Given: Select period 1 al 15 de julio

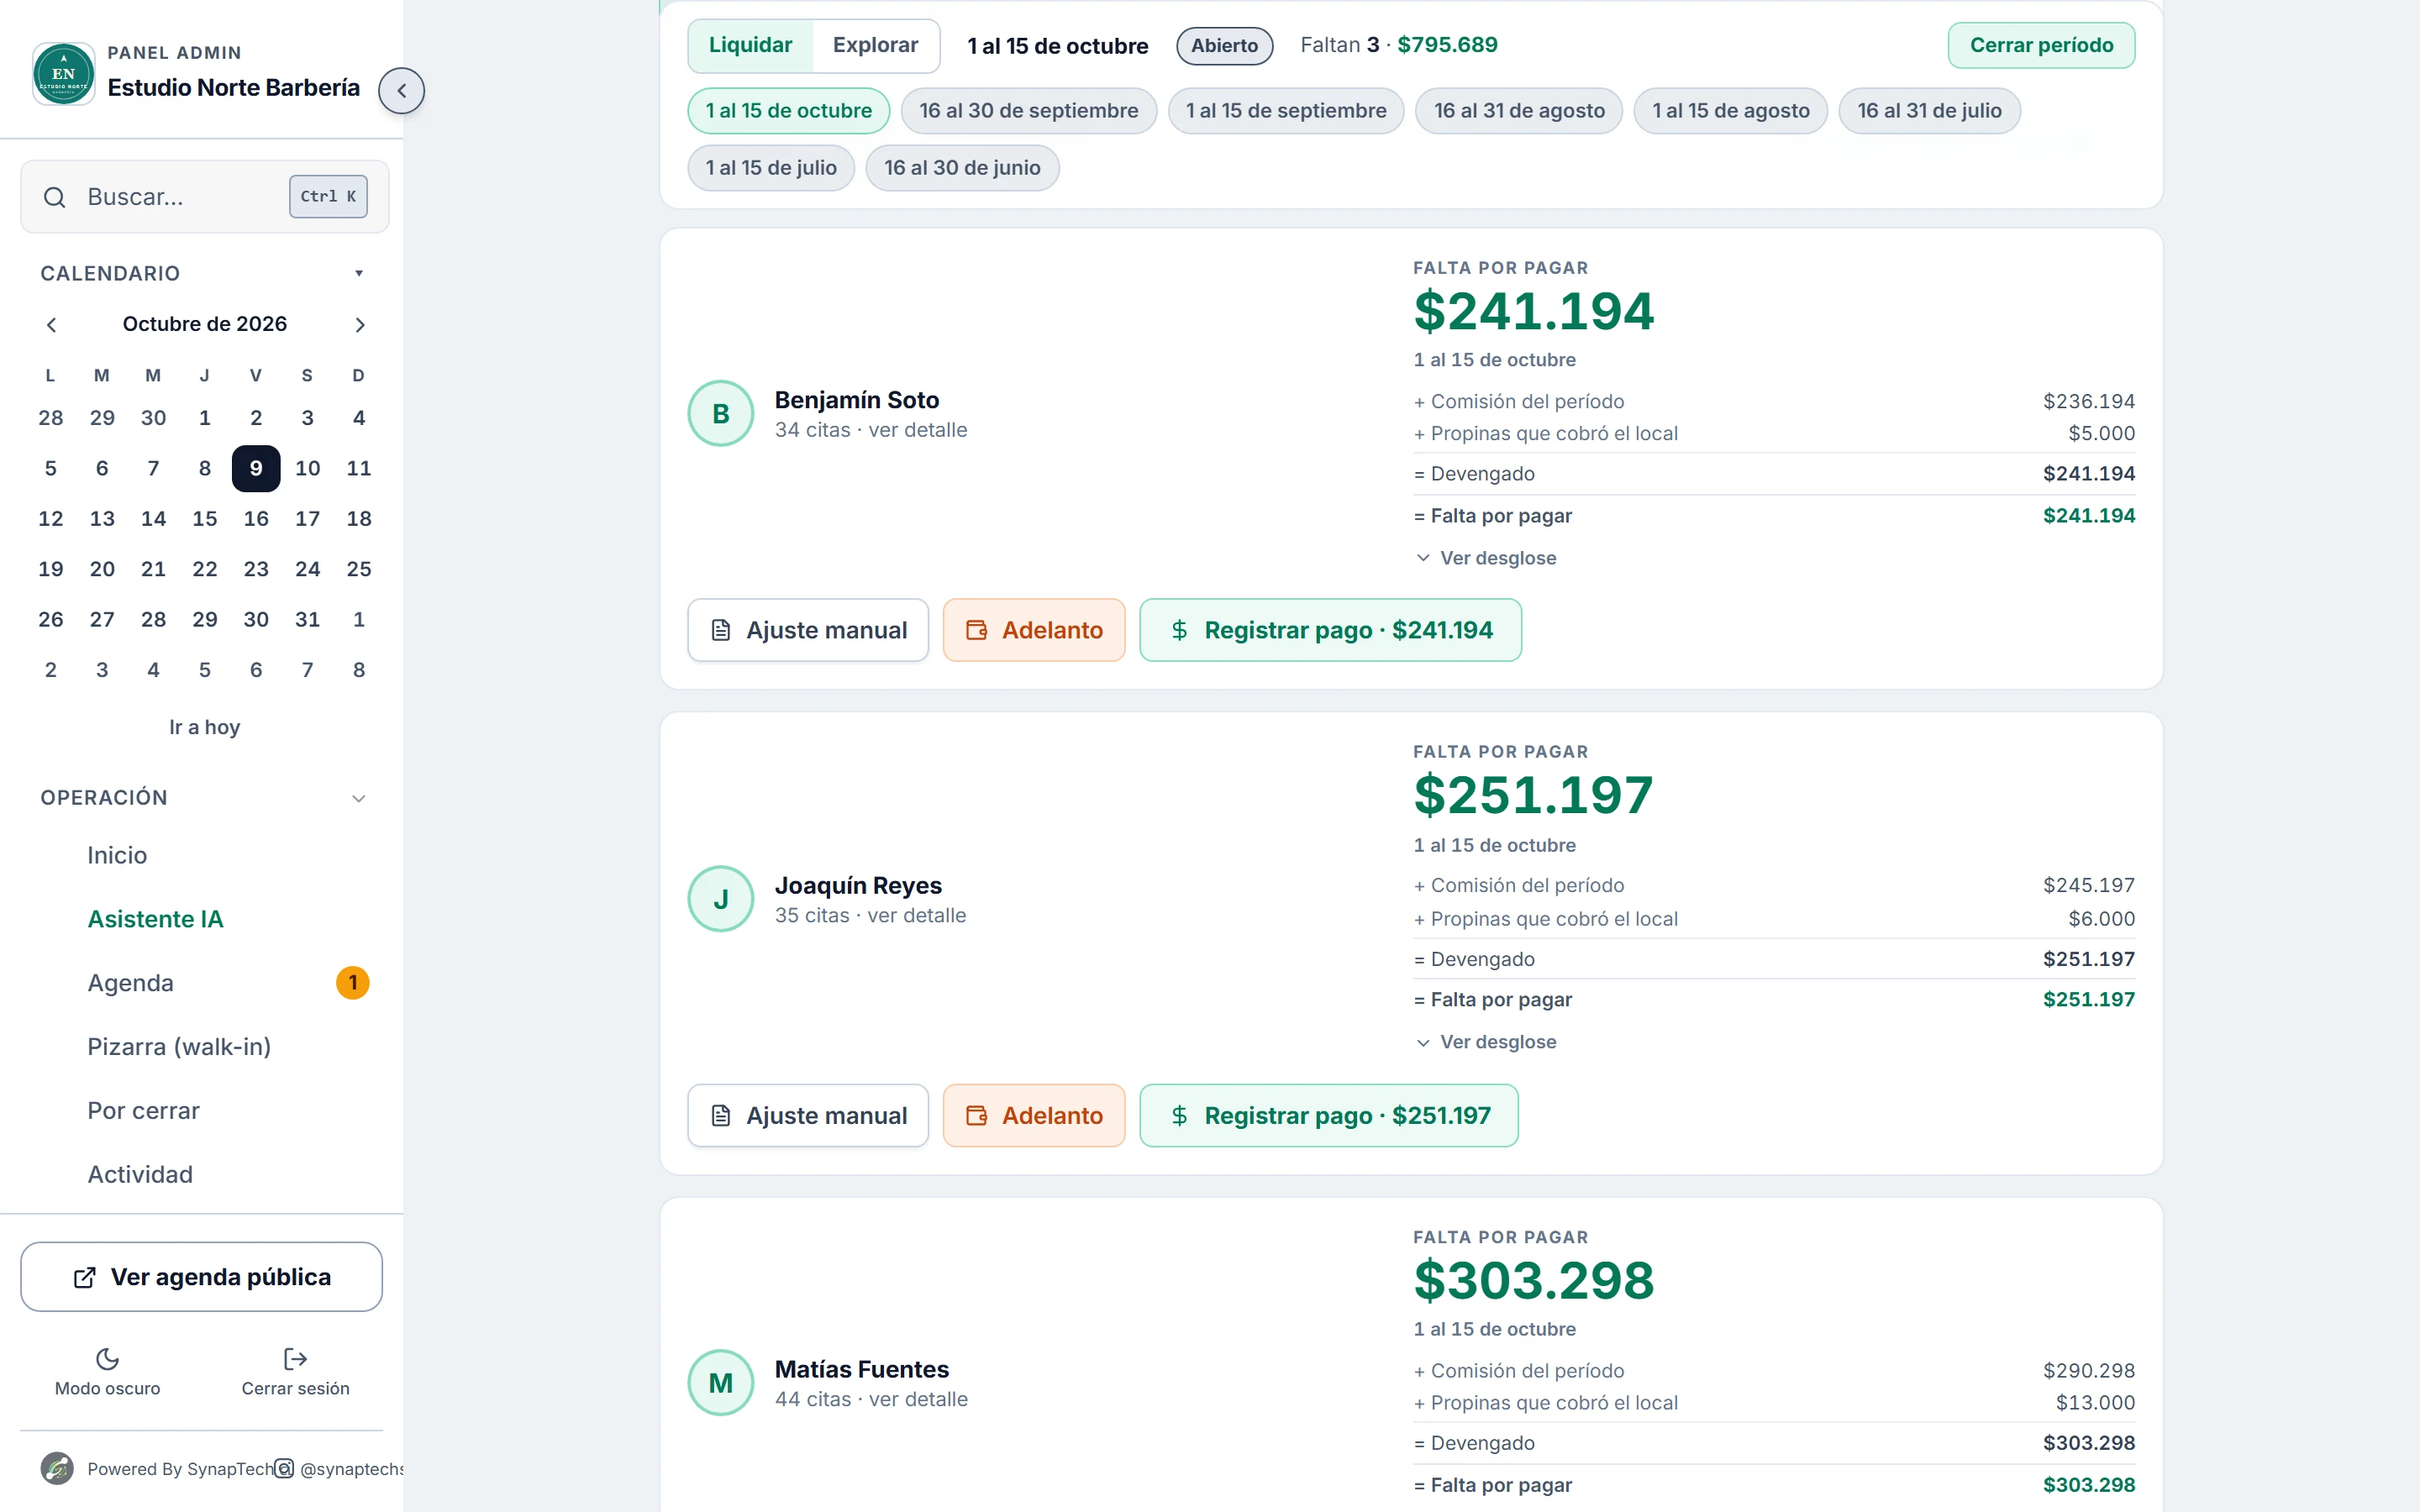Looking at the screenshot, I should pos(771,168).
